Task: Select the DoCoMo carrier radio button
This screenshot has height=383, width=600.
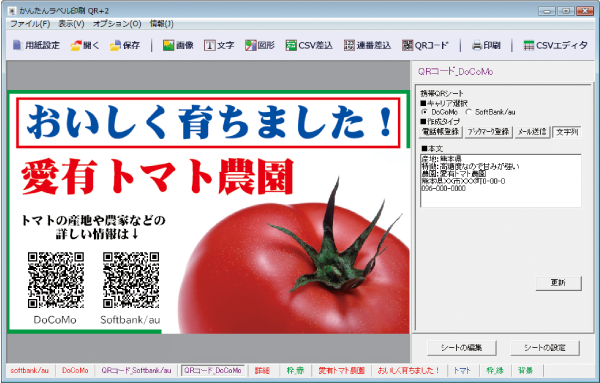Action: coord(424,112)
